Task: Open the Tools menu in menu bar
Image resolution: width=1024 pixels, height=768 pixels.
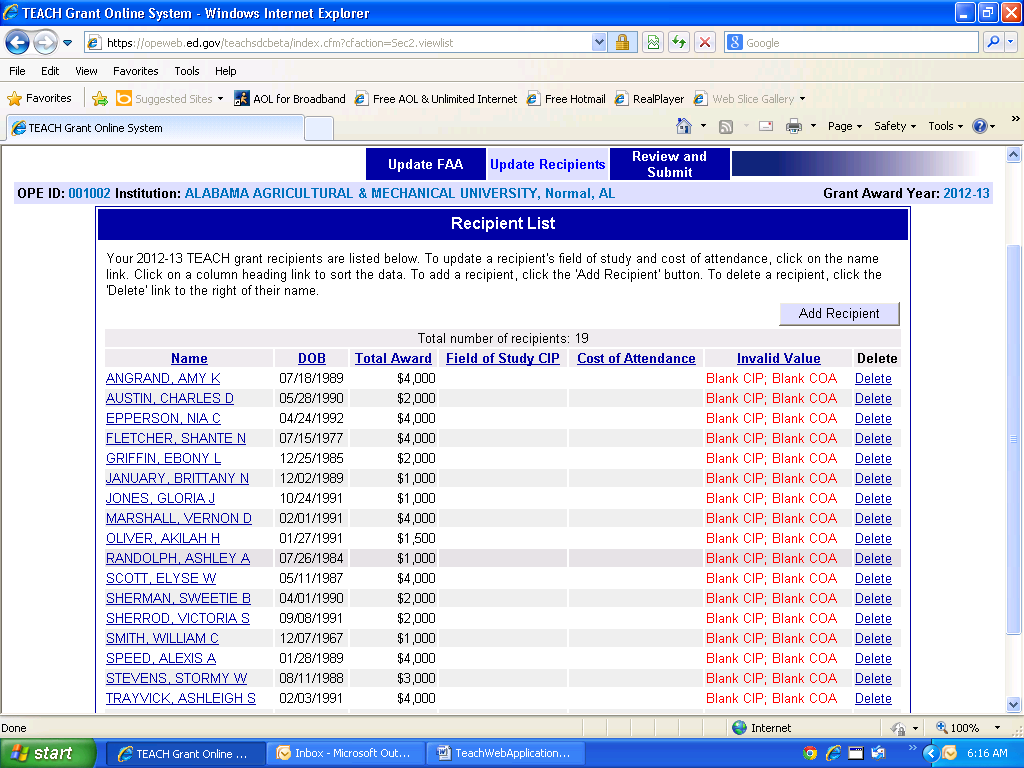Action: click(187, 71)
